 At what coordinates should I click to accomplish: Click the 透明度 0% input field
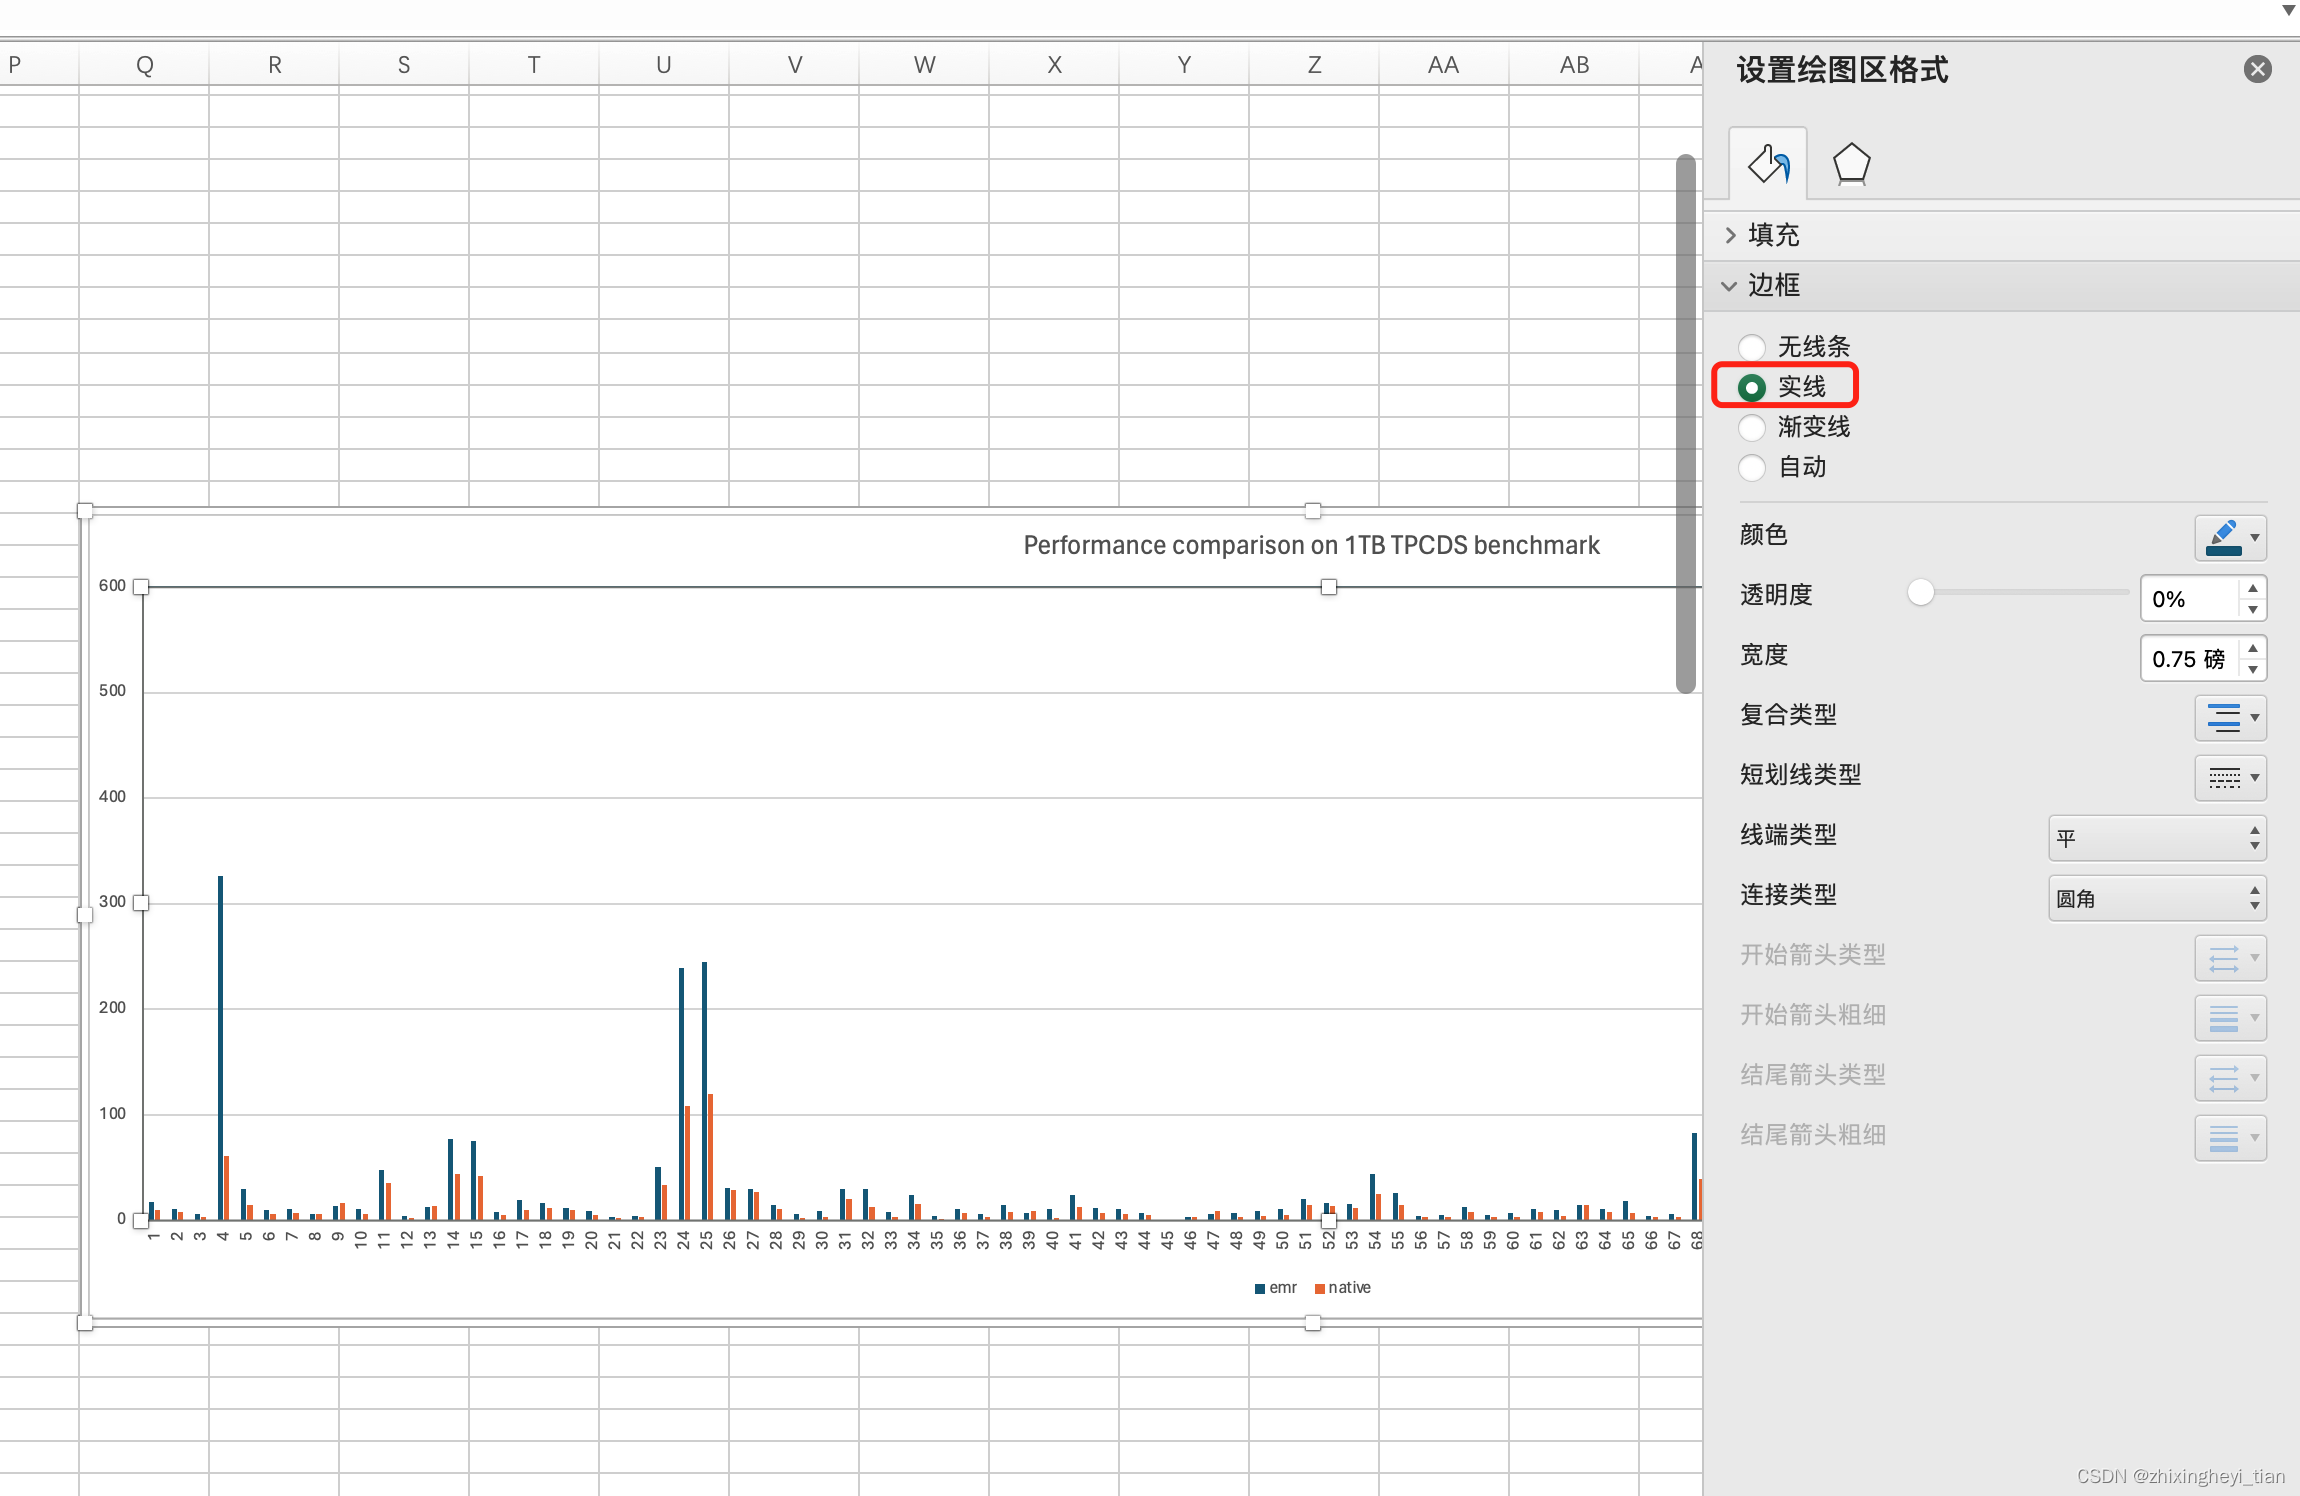(x=2190, y=599)
